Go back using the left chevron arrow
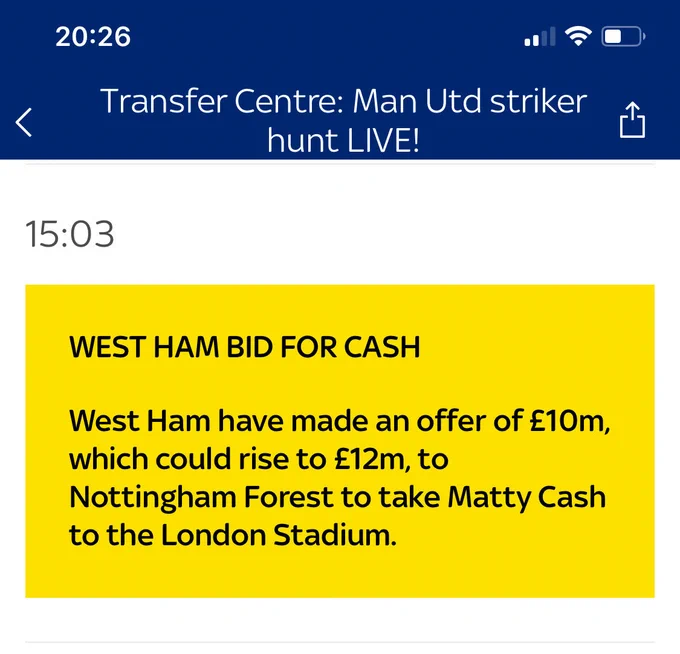The width and height of the screenshot is (680, 654). pos(23,122)
